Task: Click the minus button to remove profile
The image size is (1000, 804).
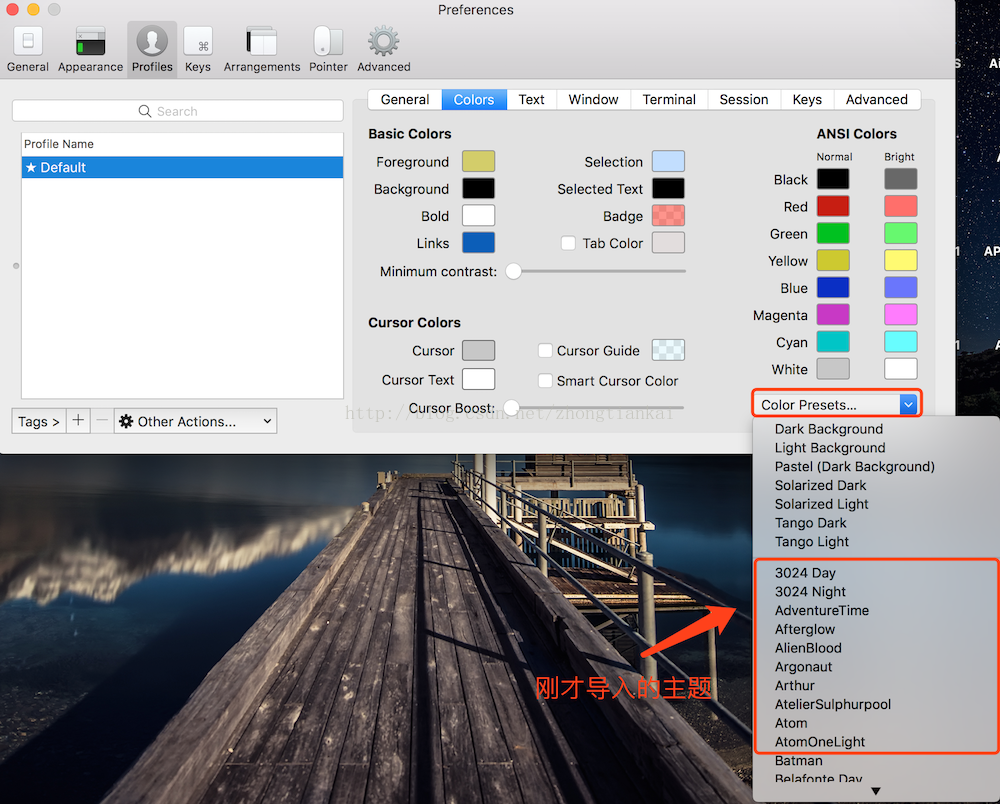Action: coord(102,421)
